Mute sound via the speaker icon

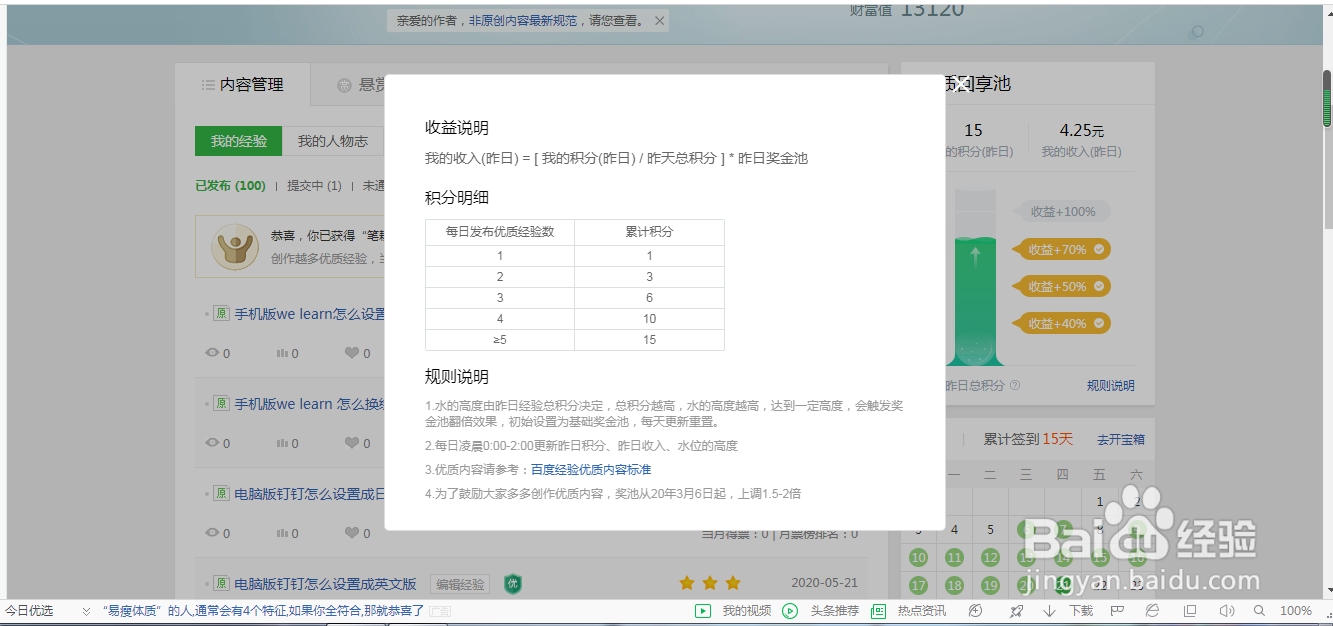coord(1226,610)
